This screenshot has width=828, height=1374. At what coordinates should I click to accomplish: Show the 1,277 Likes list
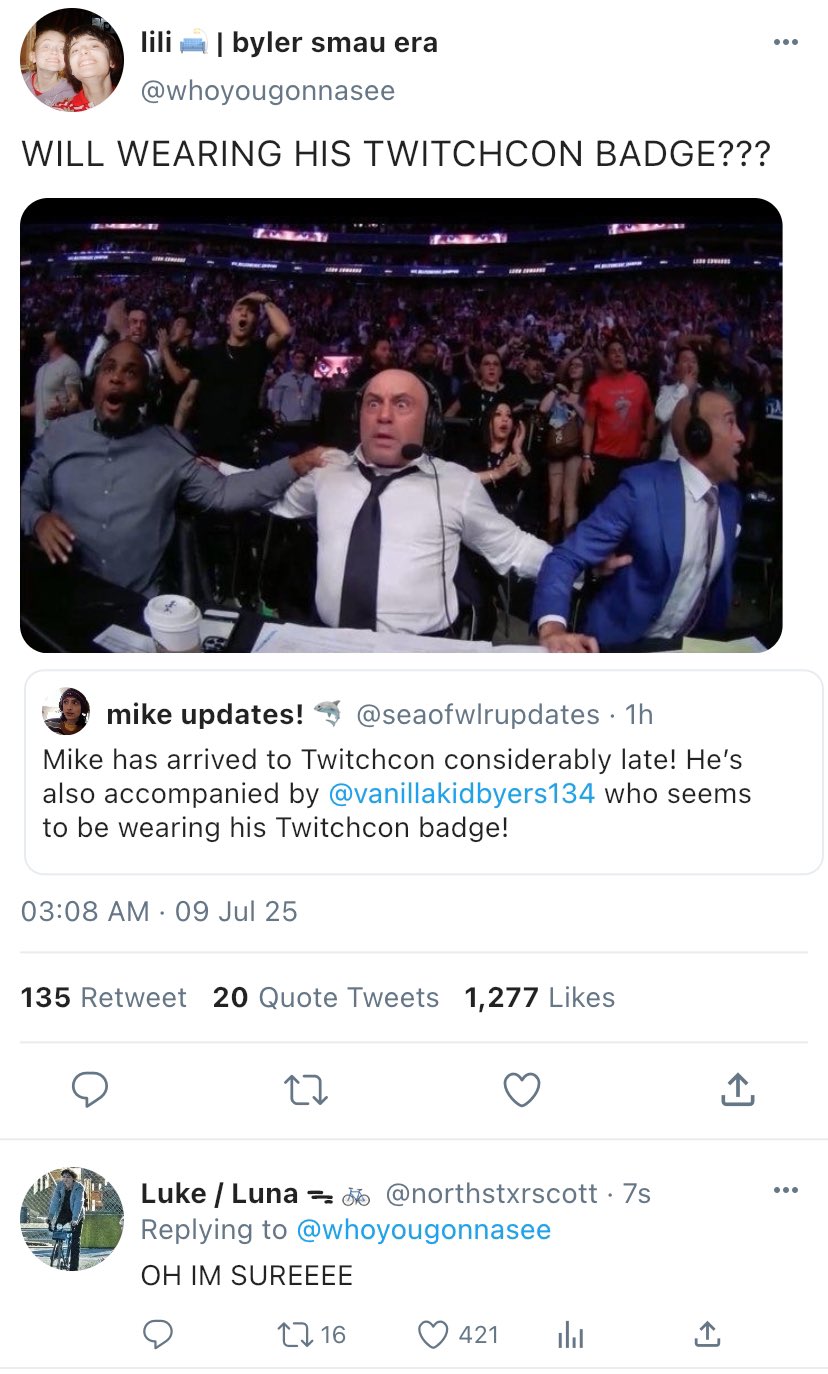coord(539,997)
